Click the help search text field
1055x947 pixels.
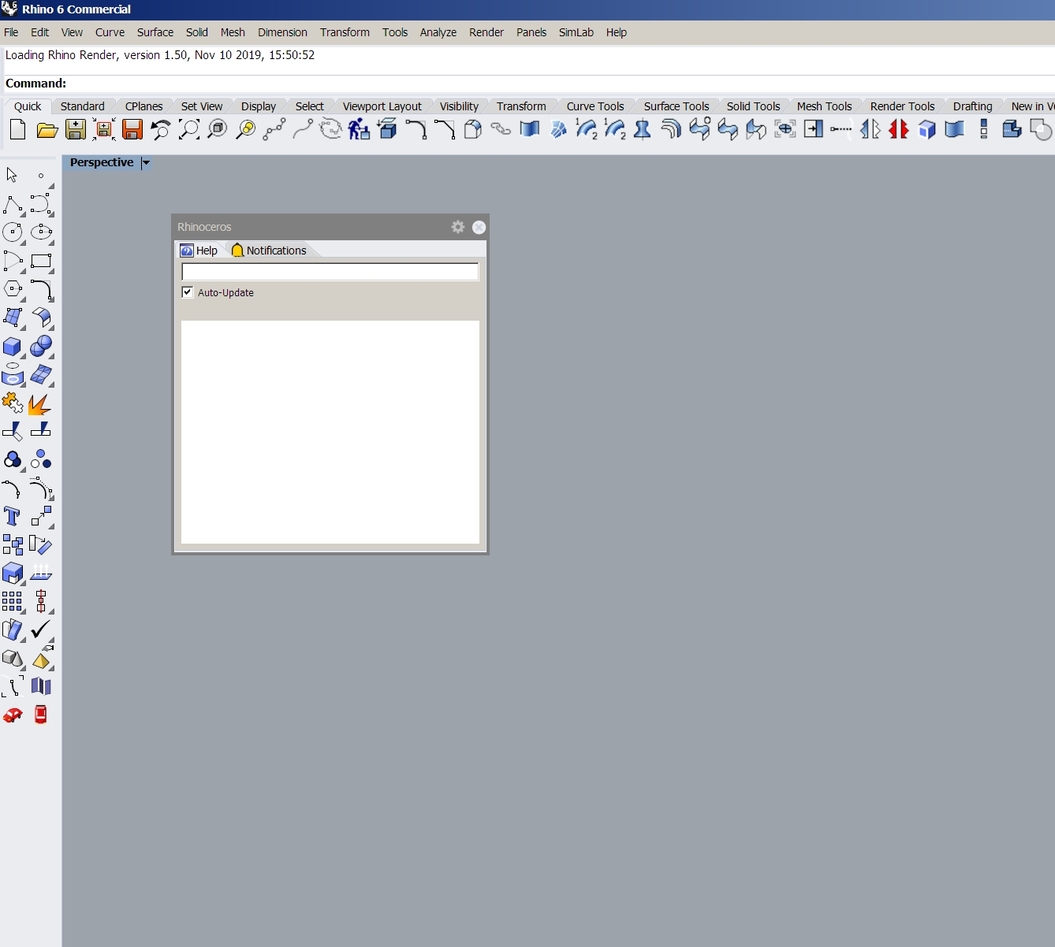[x=330, y=271]
